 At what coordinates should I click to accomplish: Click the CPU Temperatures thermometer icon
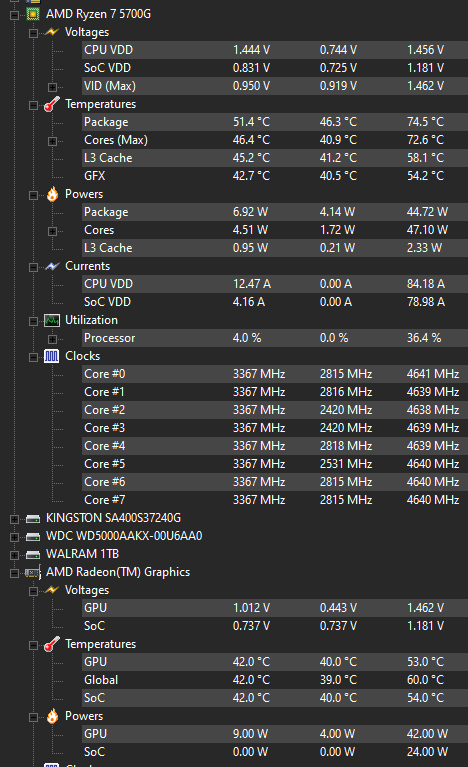[x=52, y=104]
